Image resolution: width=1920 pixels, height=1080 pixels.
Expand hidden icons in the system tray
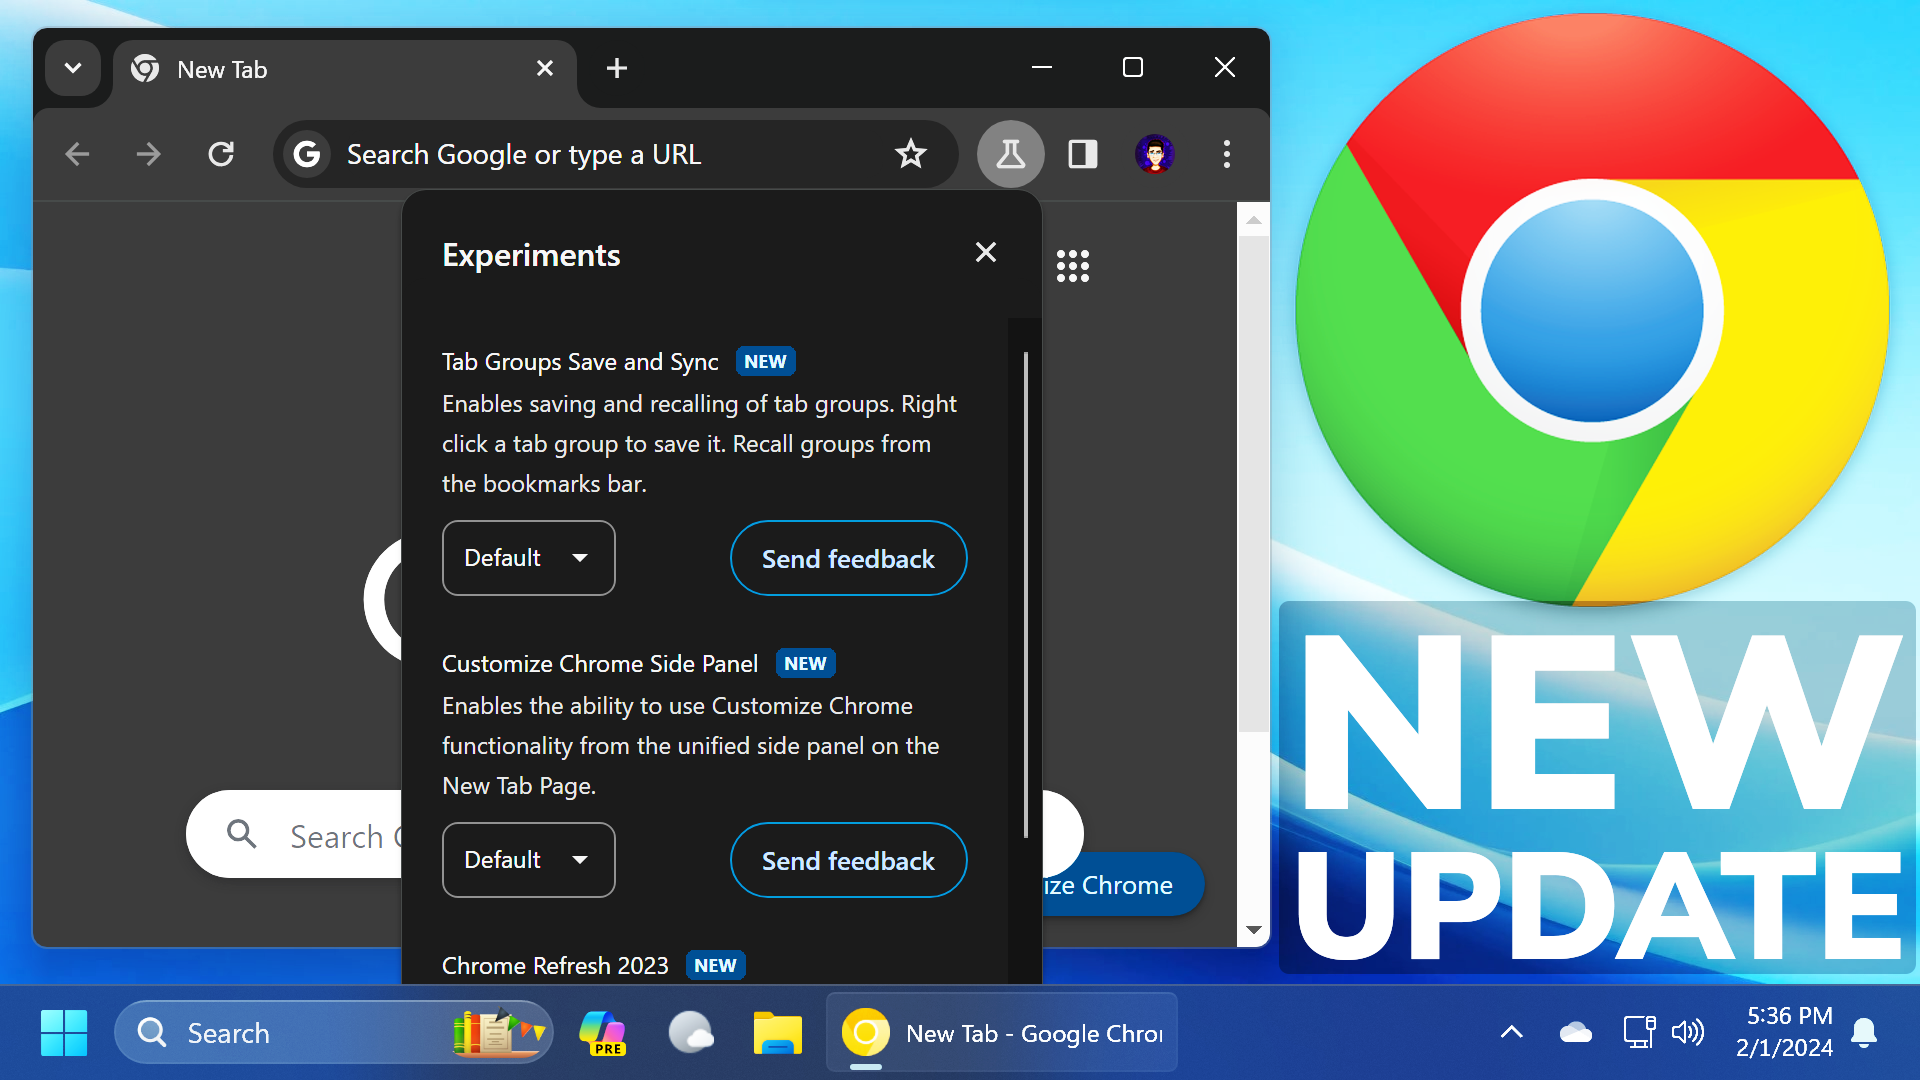1511,1032
